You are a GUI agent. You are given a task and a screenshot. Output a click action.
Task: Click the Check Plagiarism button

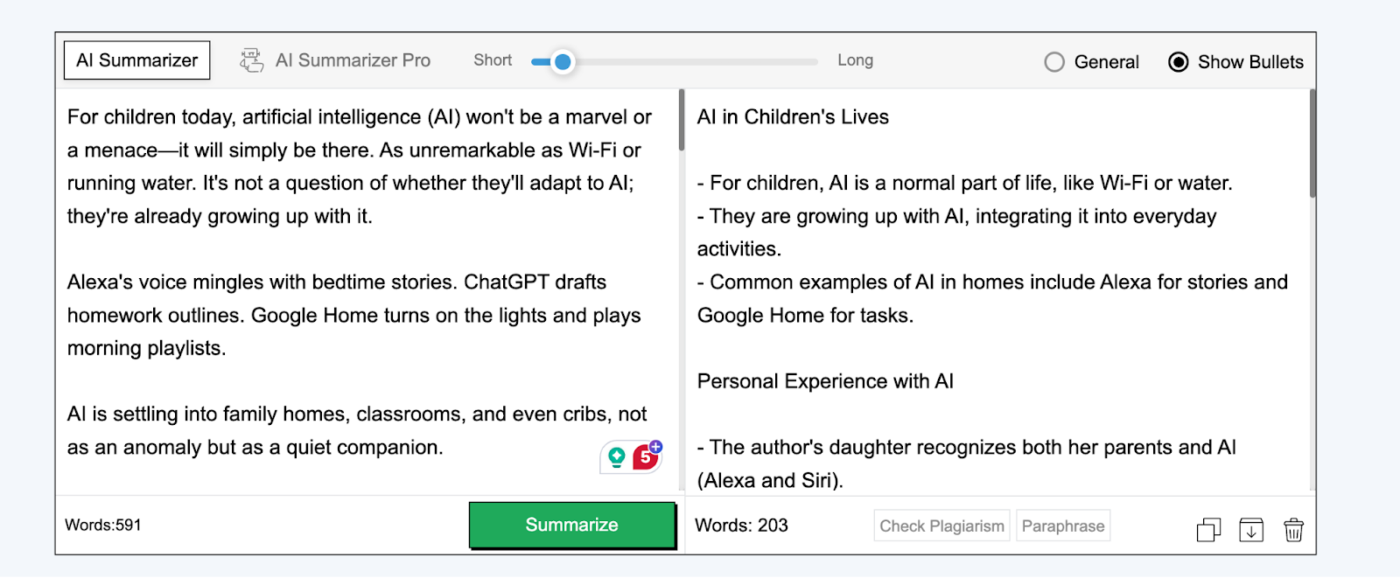pyautogui.click(x=941, y=526)
